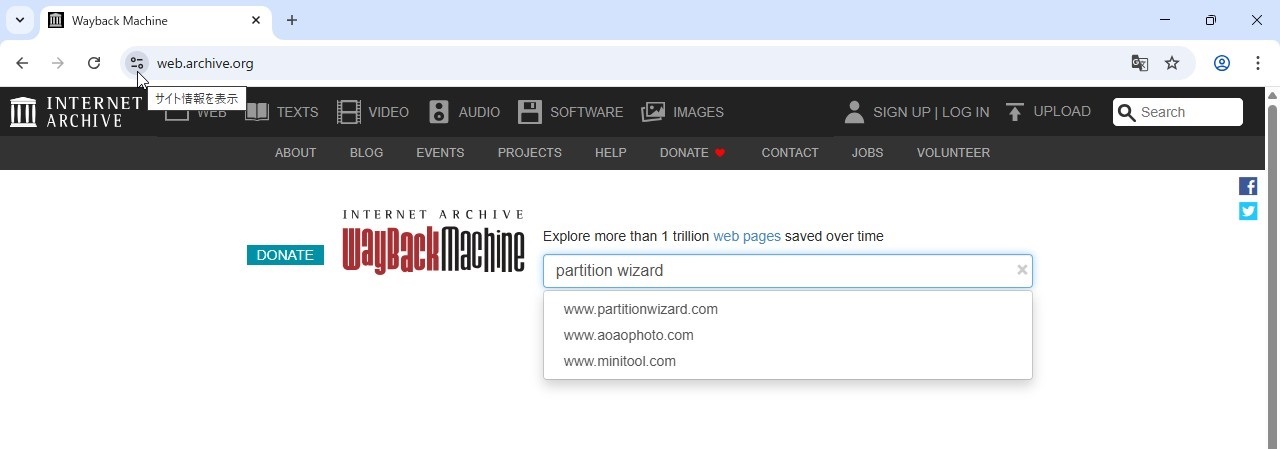Image resolution: width=1280 pixels, height=449 pixels.
Task: Bookmark this page with star icon
Action: (1172, 63)
